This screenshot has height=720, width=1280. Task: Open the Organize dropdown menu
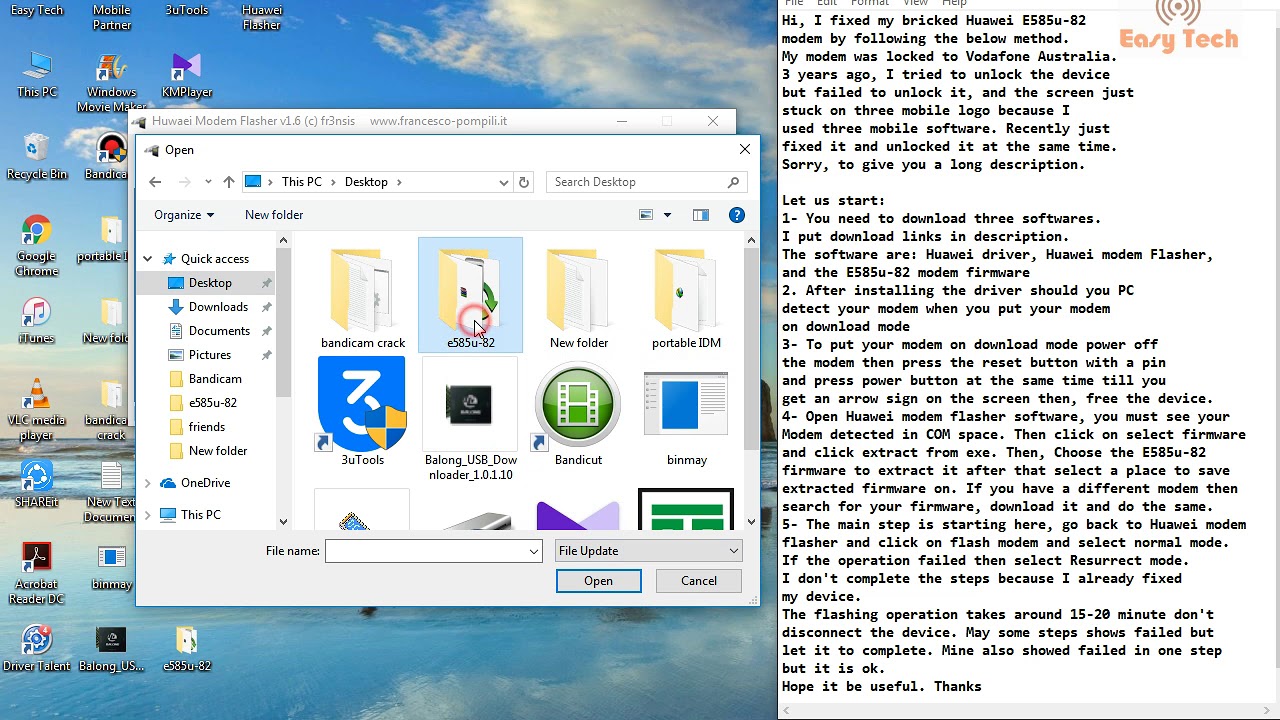pyautogui.click(x=184, y=215)
